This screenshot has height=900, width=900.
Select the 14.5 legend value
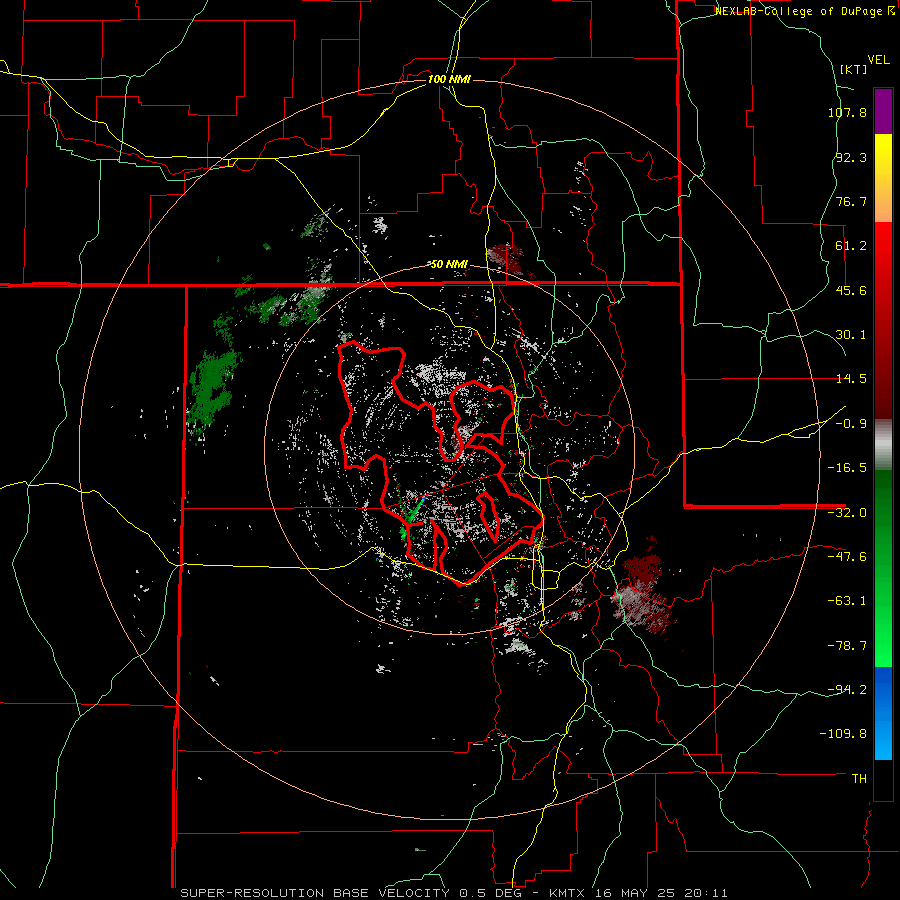tap(851, 379)
